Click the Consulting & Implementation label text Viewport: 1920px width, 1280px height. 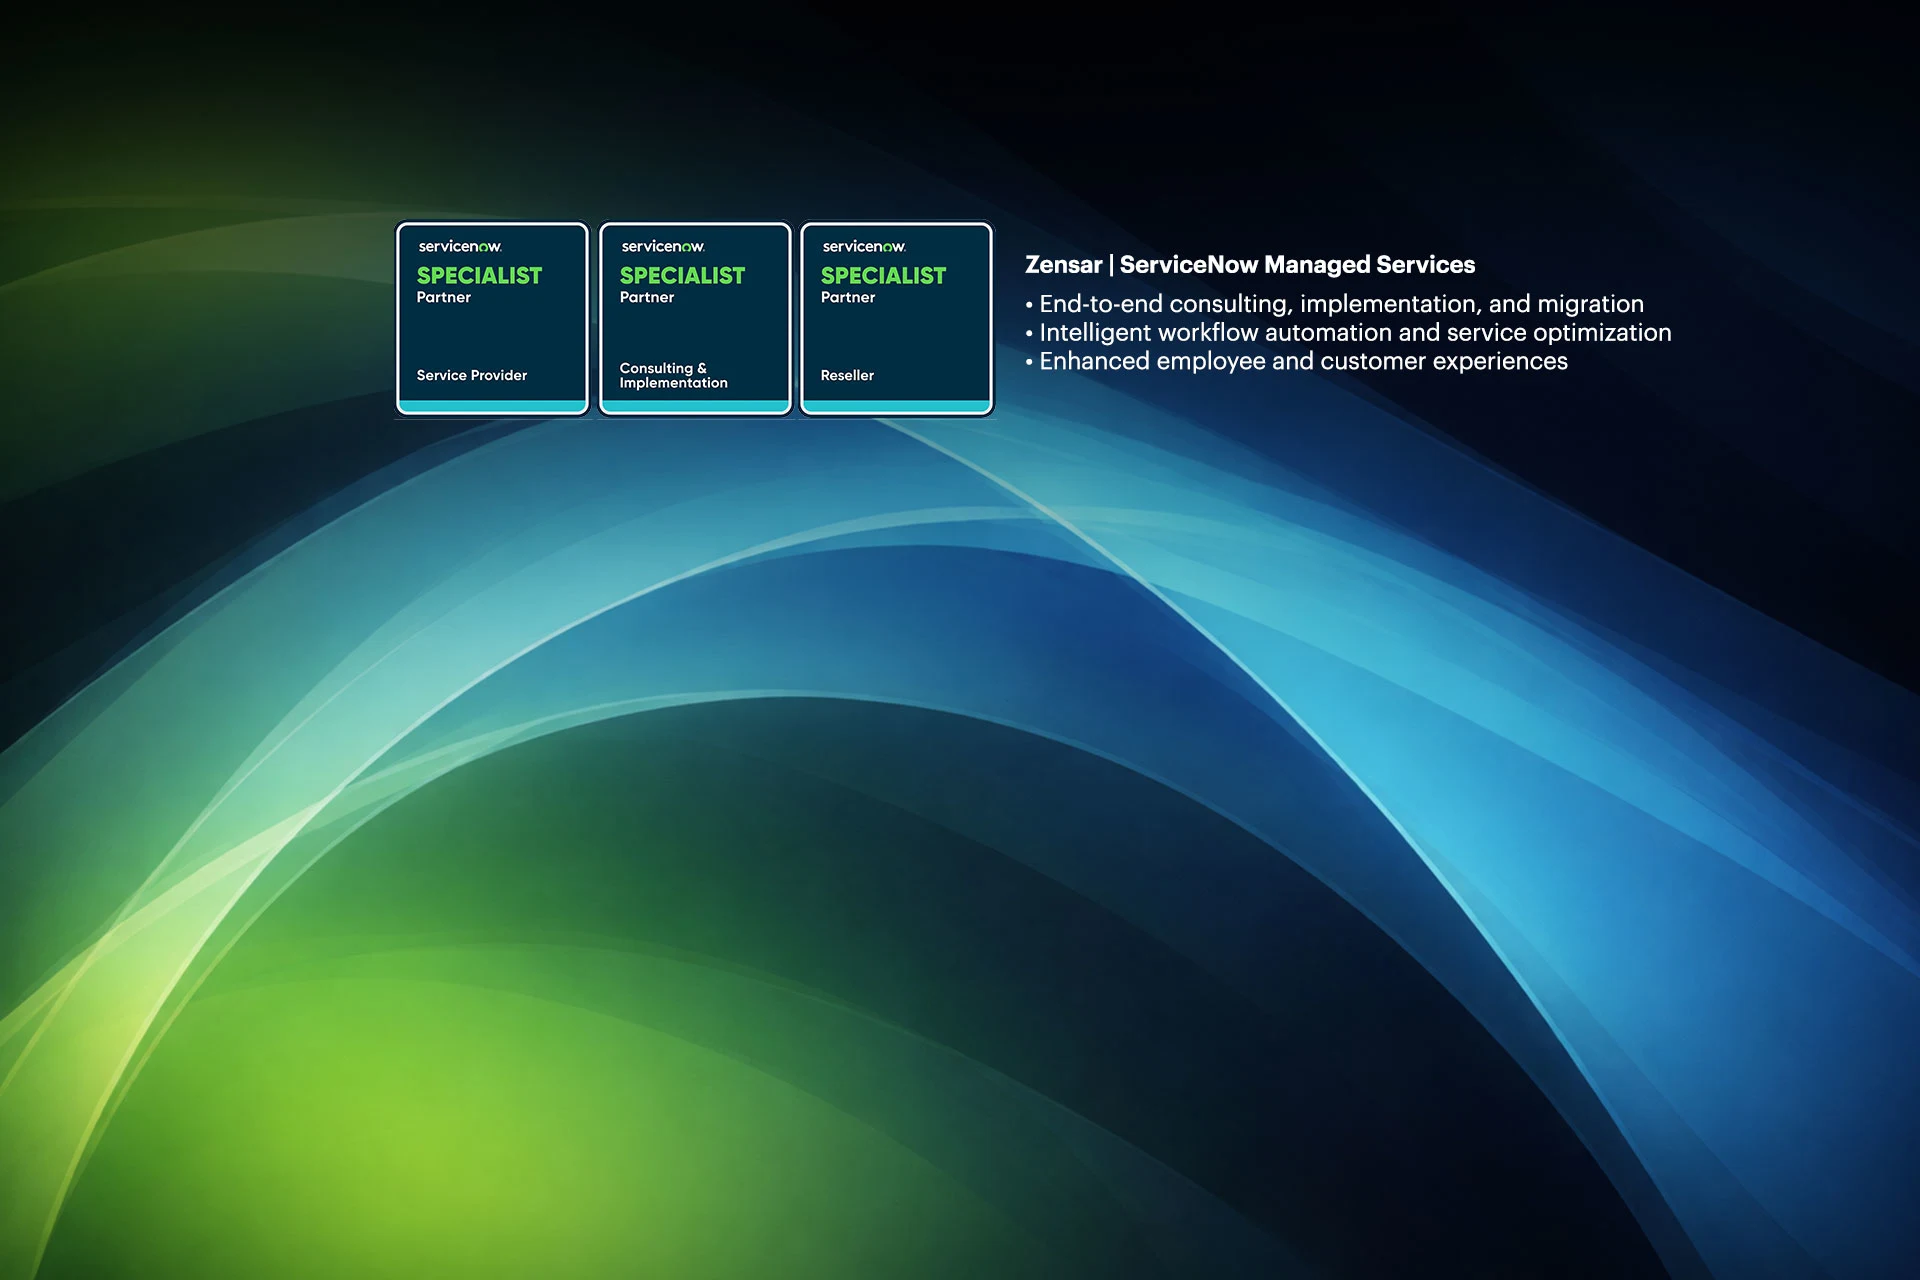(x=674, y=375)
